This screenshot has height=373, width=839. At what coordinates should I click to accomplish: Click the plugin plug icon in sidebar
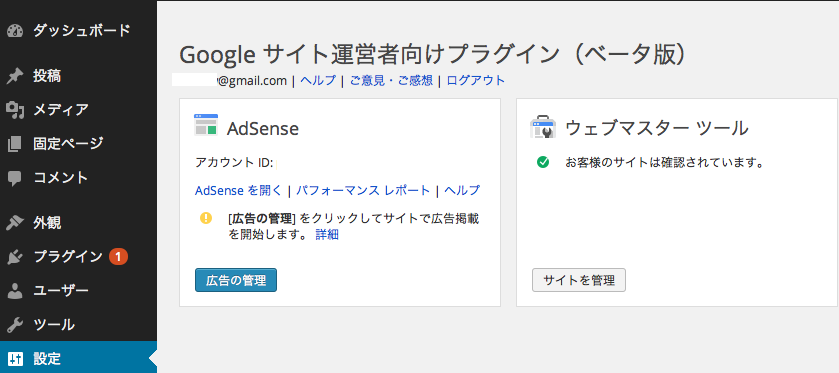[15, 257]
